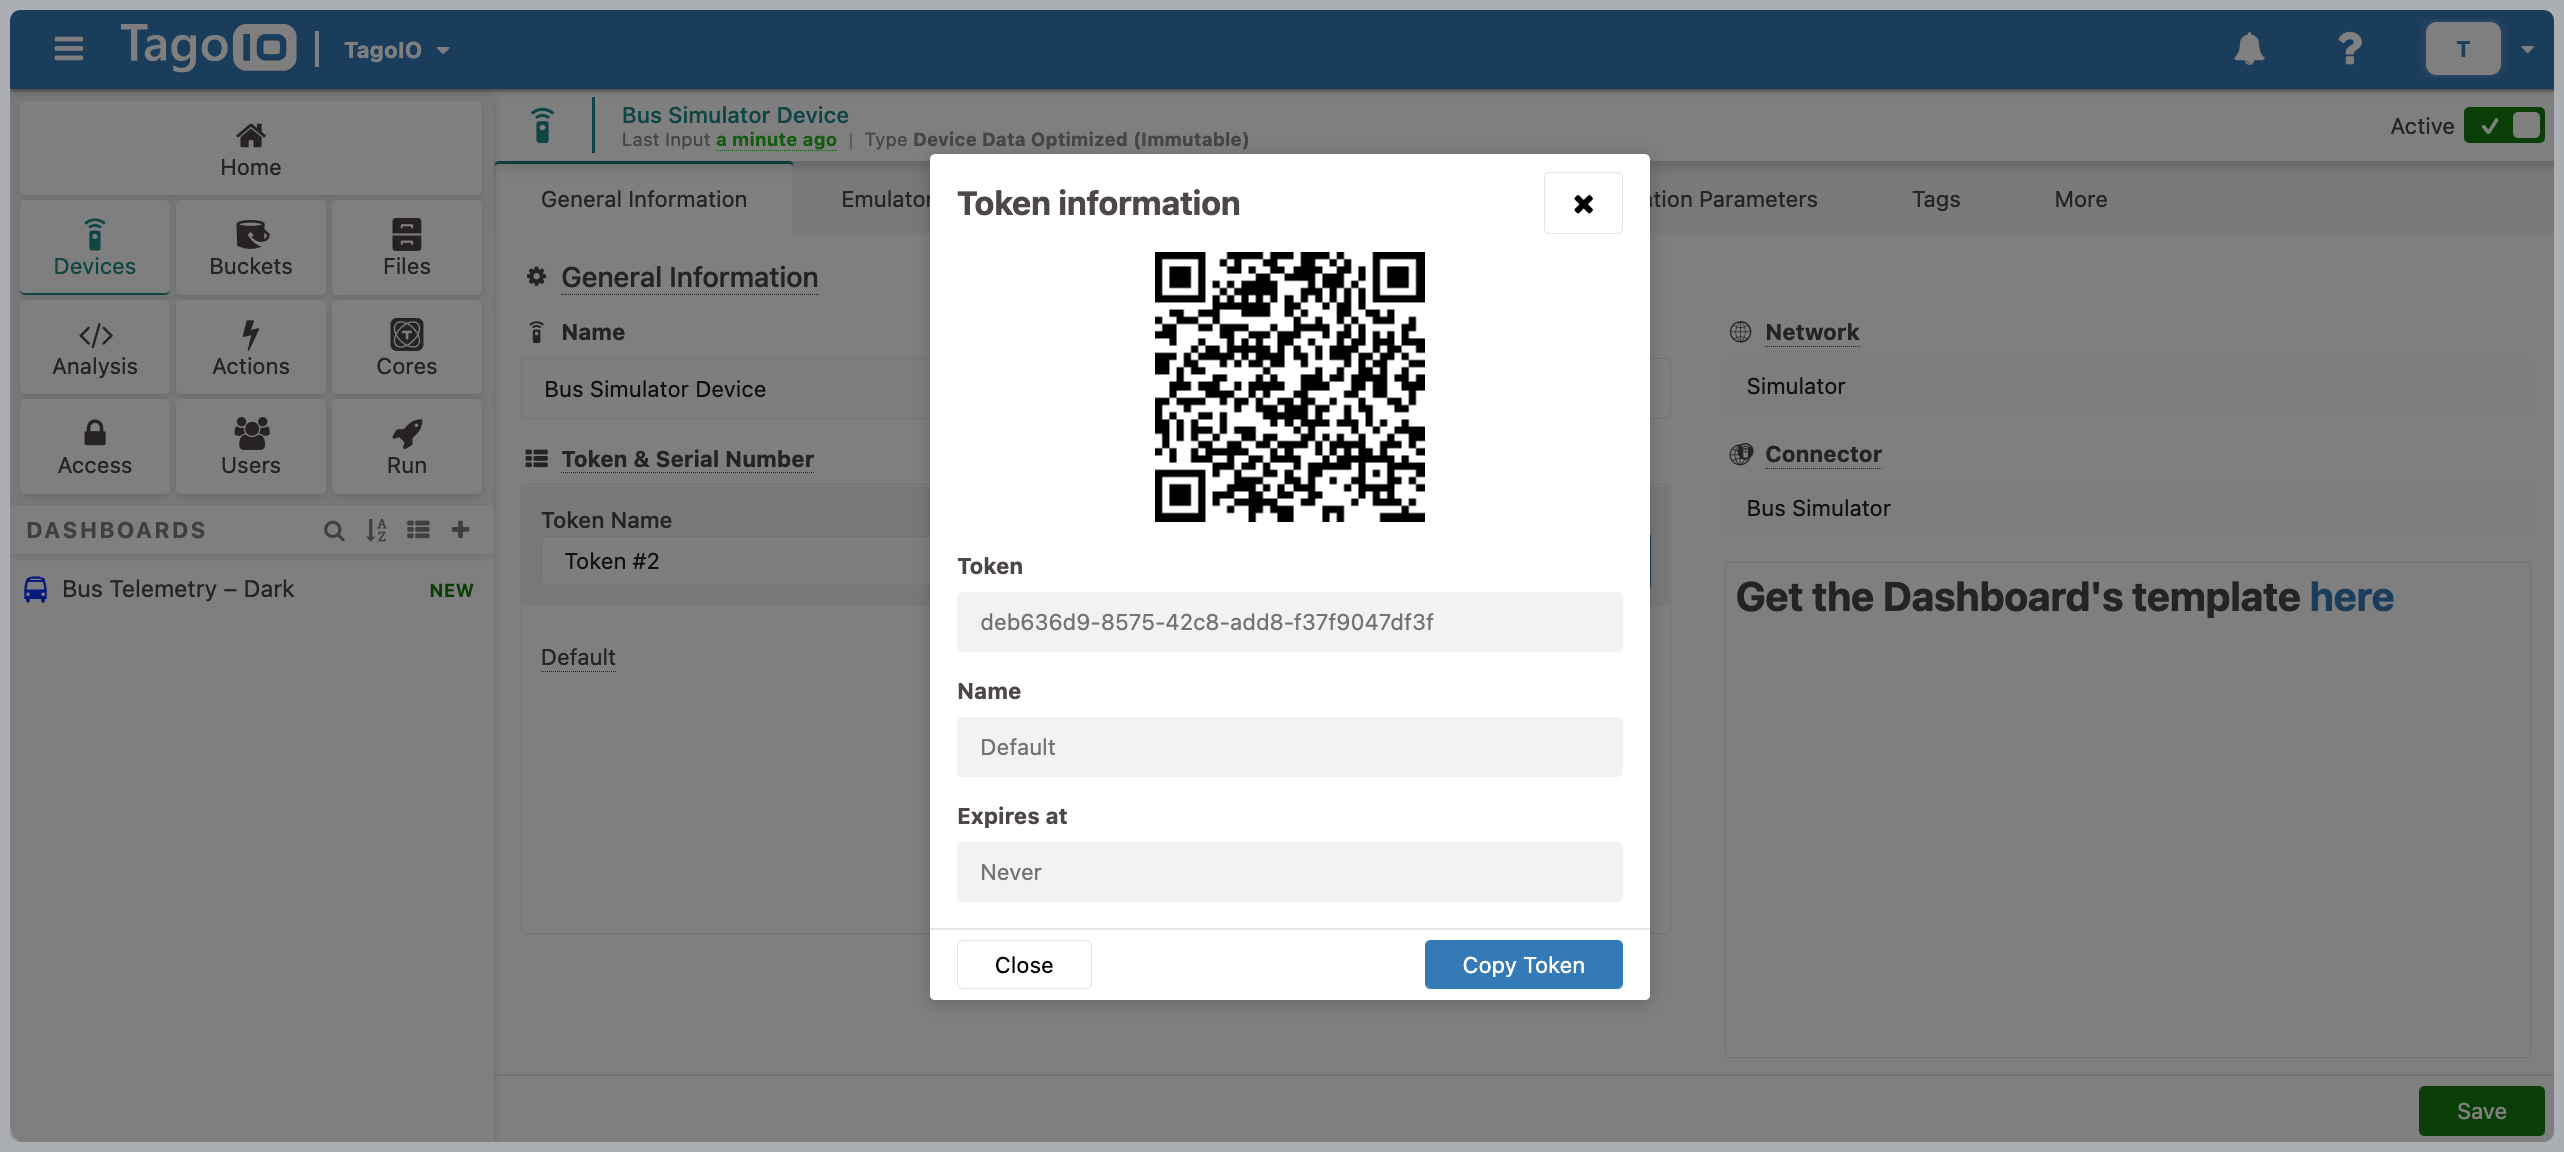
Task: Click the Save button
Action: (2481, 1111)
